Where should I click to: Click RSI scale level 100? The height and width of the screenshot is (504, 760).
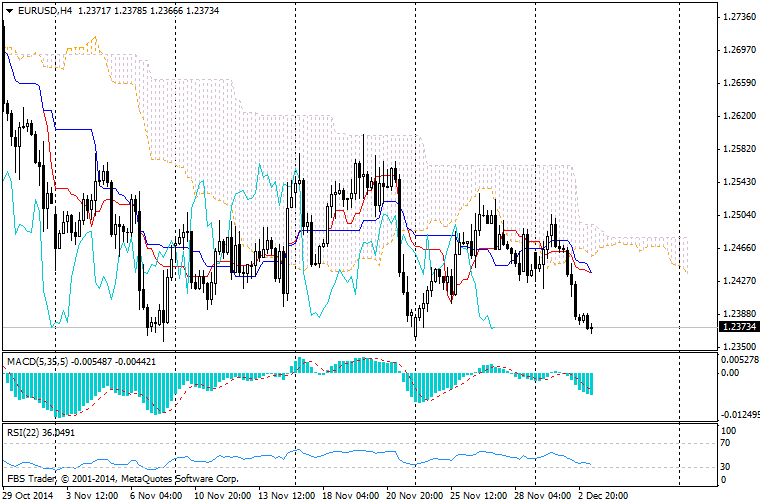point(728,430)
